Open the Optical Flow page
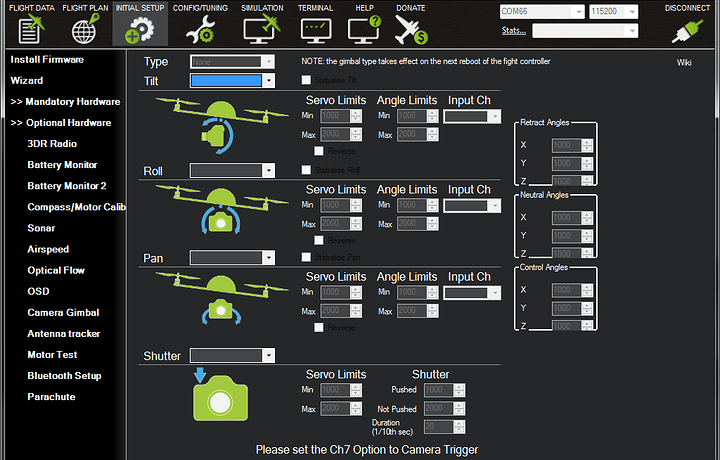Viewport: 720px width, 460px height. (56, 270)
